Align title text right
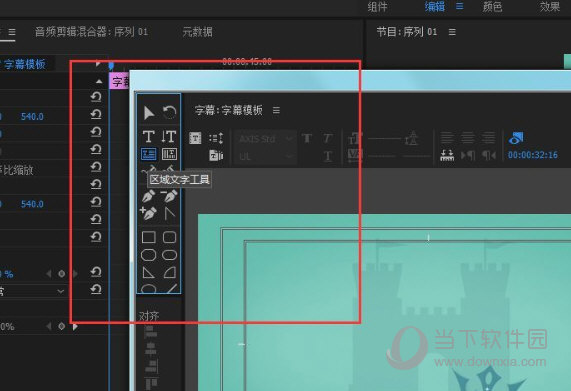Image resolution: width=571 pixels, height=391 pixels. [x=488, y=138]
